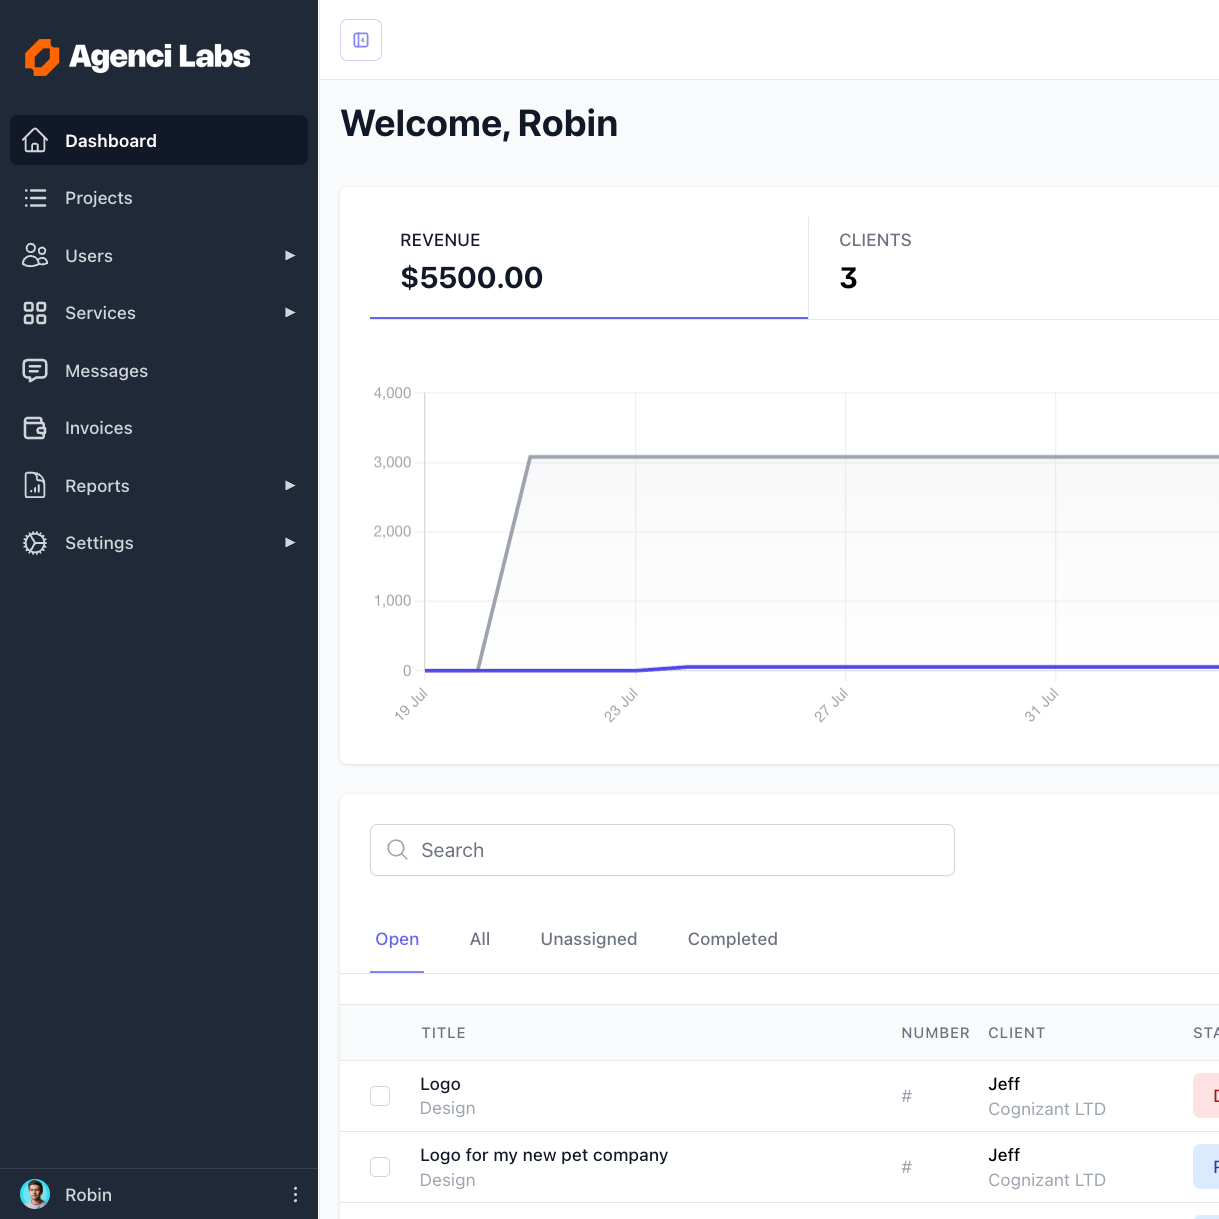Select the All tab in the task list
The height and width of the screenshot is (1219, 1219).
(x=480, y=939)
